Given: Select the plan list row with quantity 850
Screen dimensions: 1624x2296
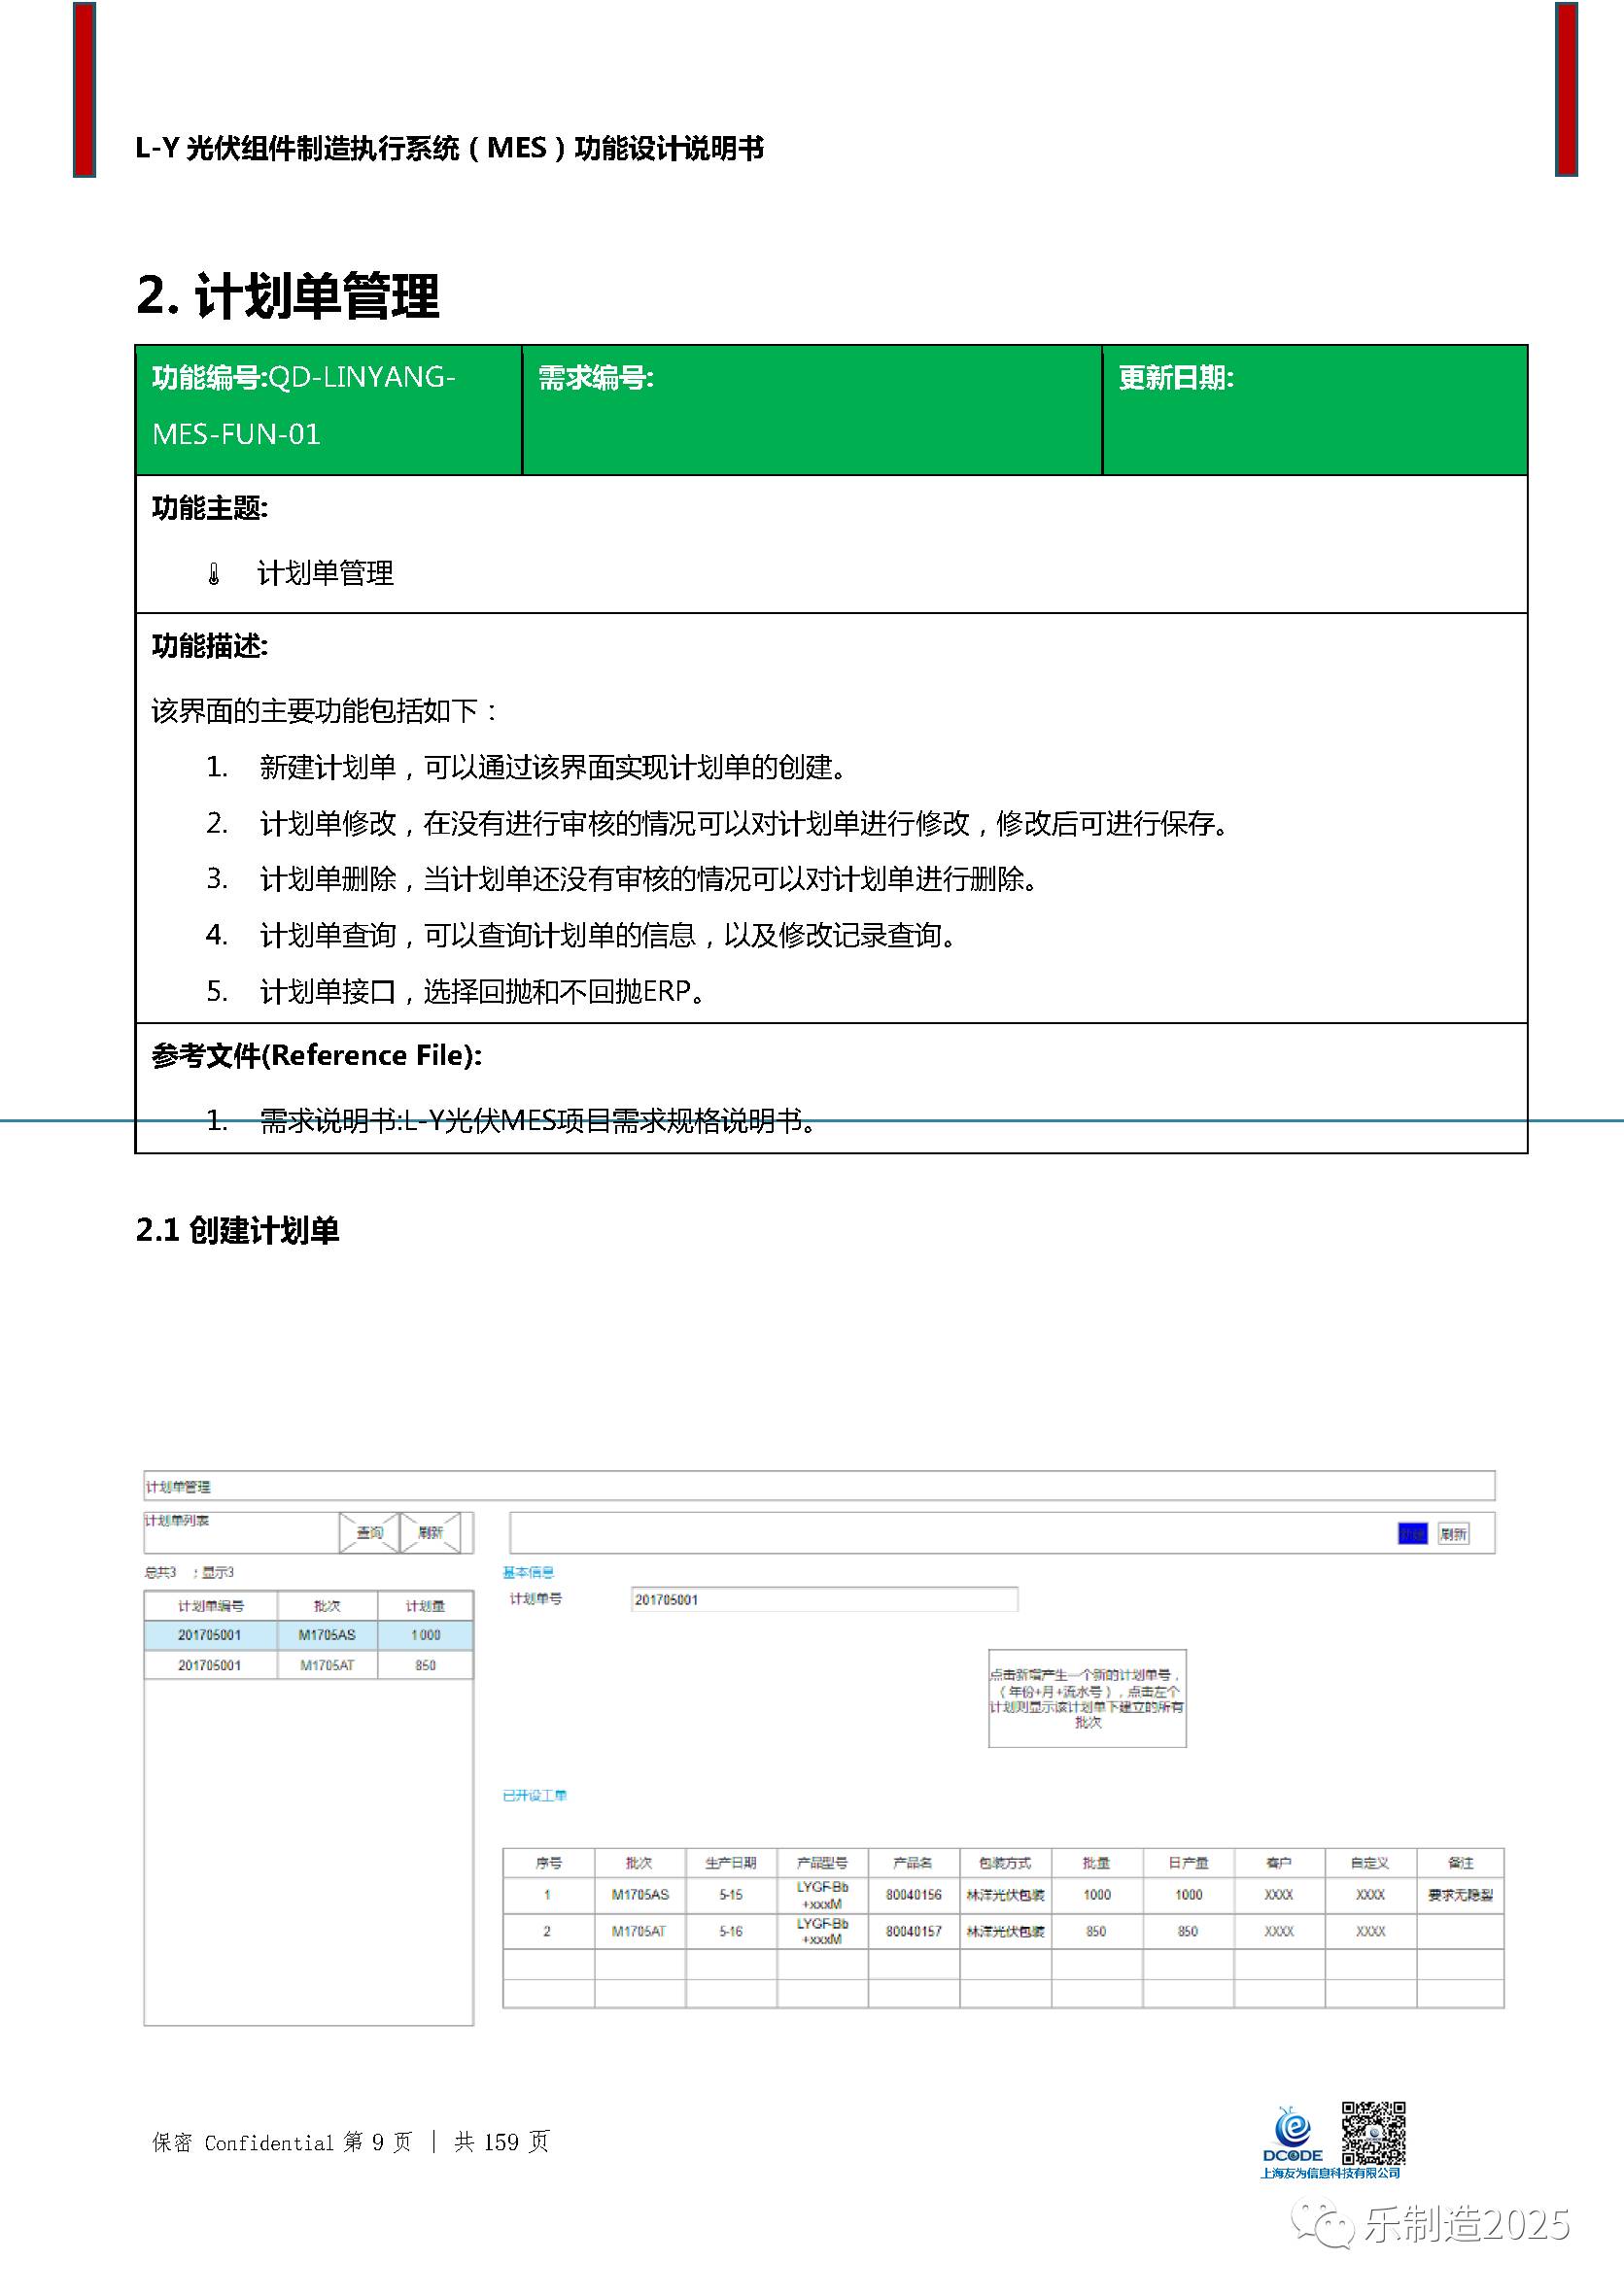Looking at the screenshot, I should (308, 1665).
